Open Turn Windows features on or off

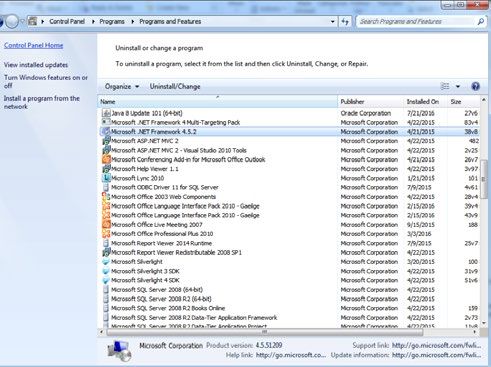[46, 81]
